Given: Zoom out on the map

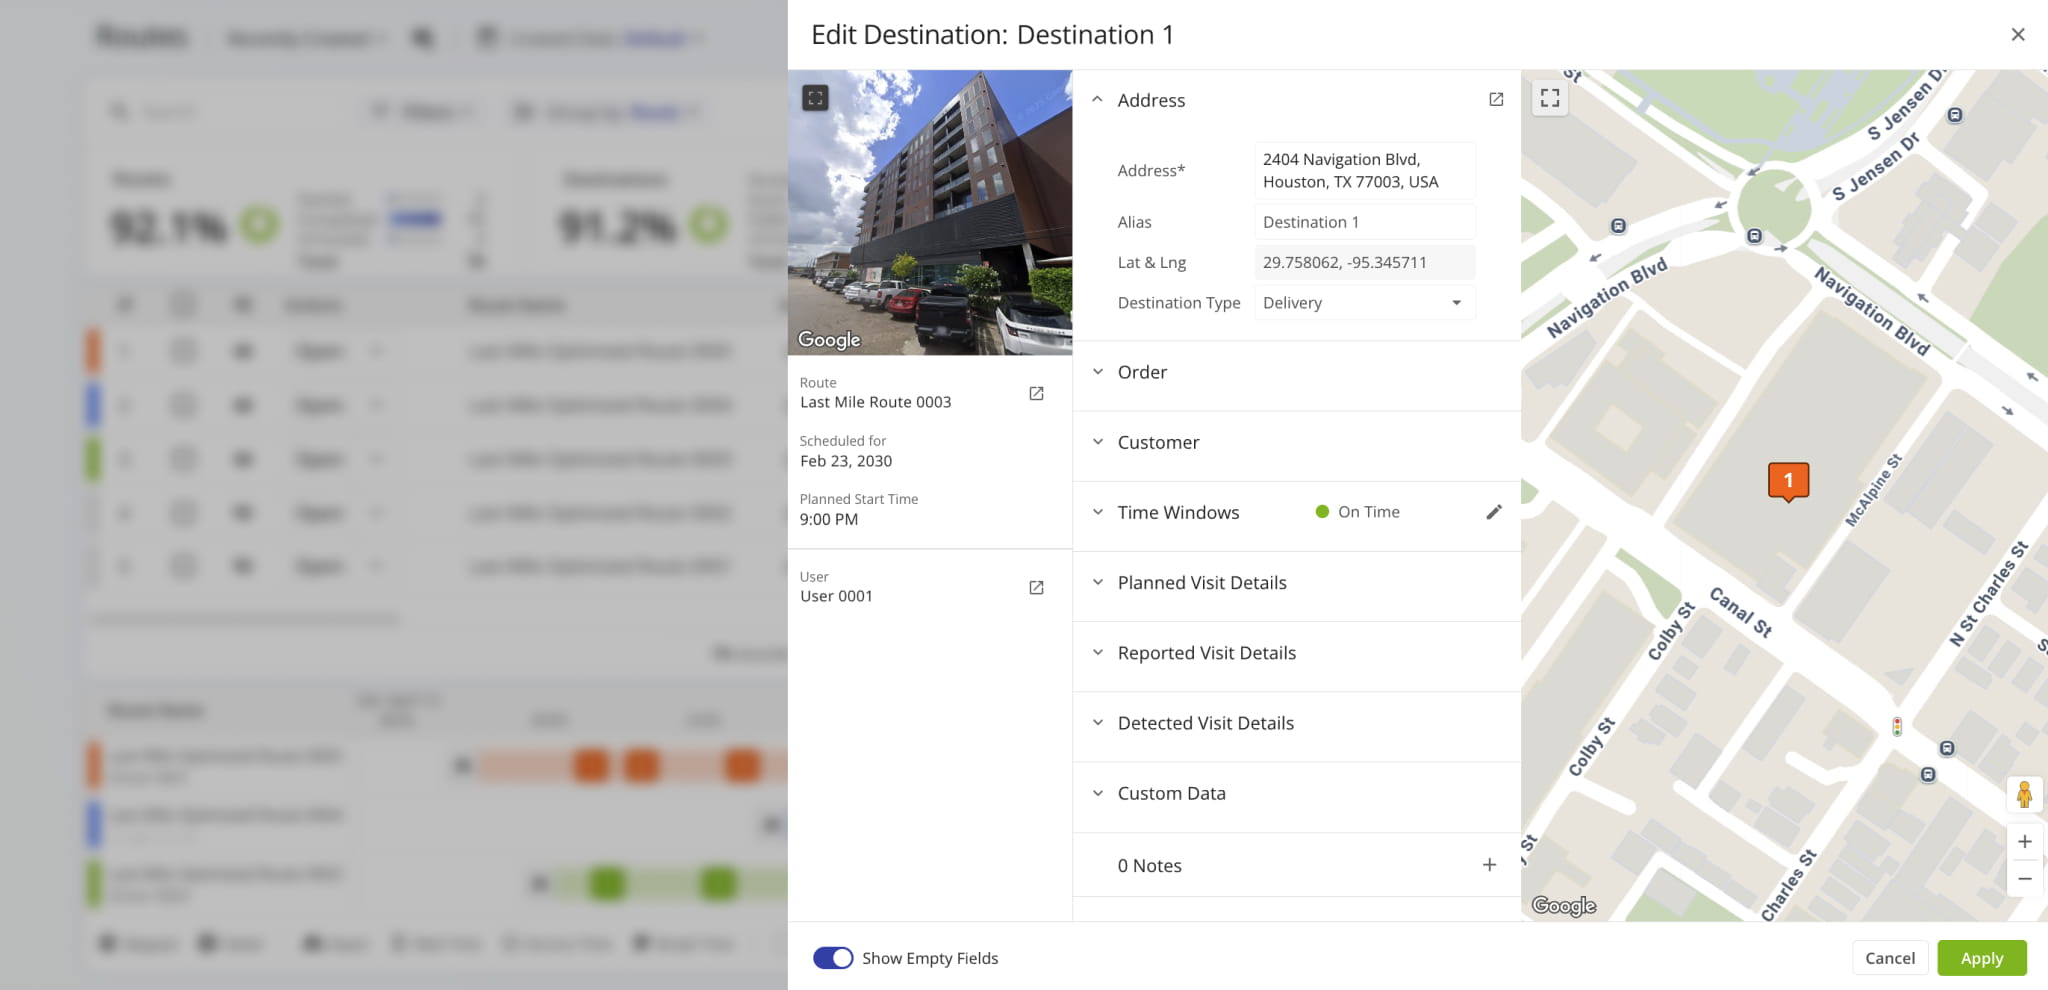Looking at the screenshot, I should tap(2024, 879).
